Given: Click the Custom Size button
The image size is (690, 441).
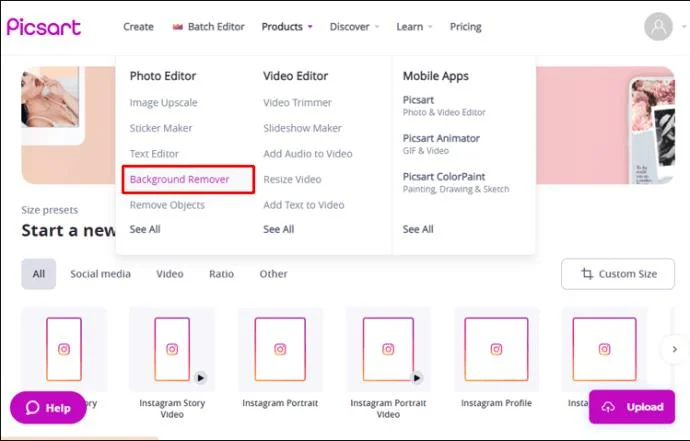Looking at the screenshot, I should tap(618, 274).
